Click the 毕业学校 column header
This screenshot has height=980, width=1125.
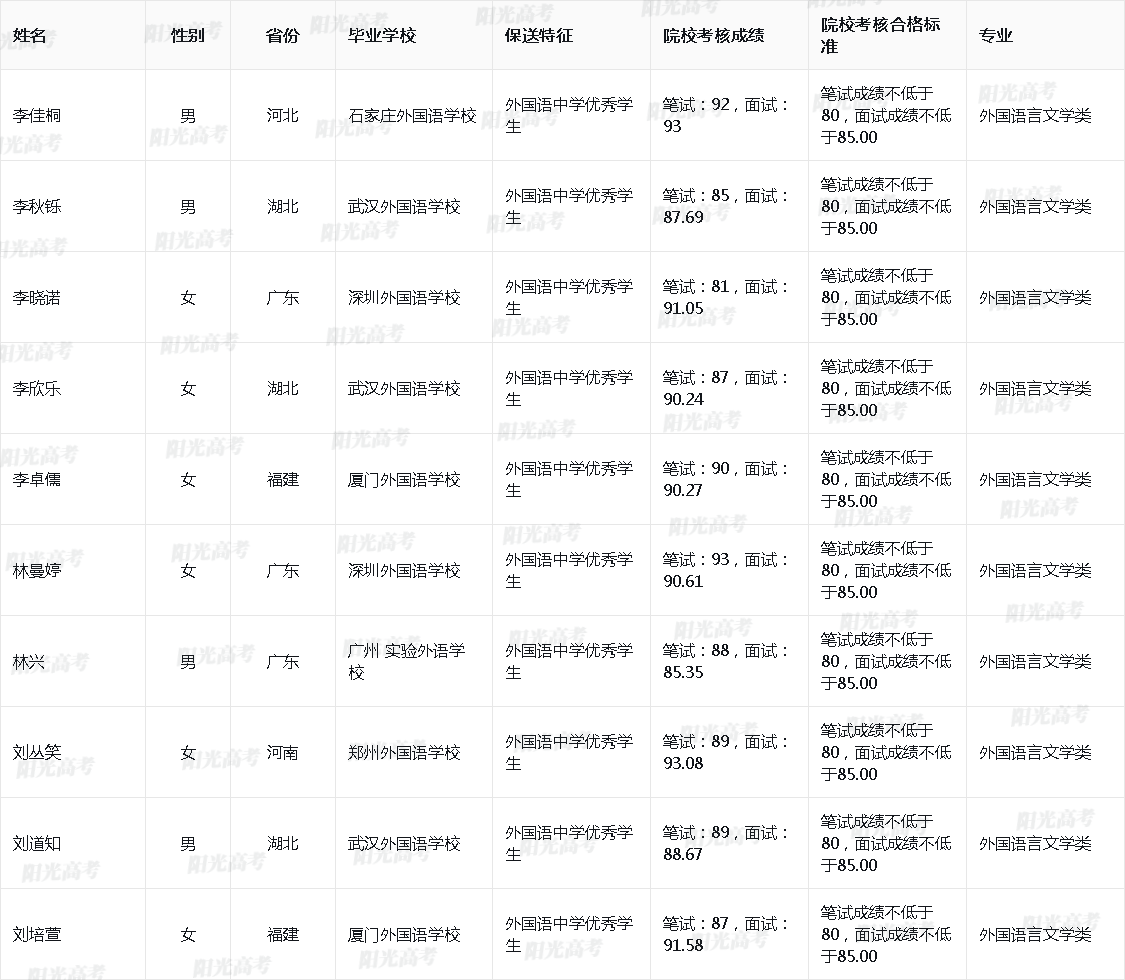point(381,36)
